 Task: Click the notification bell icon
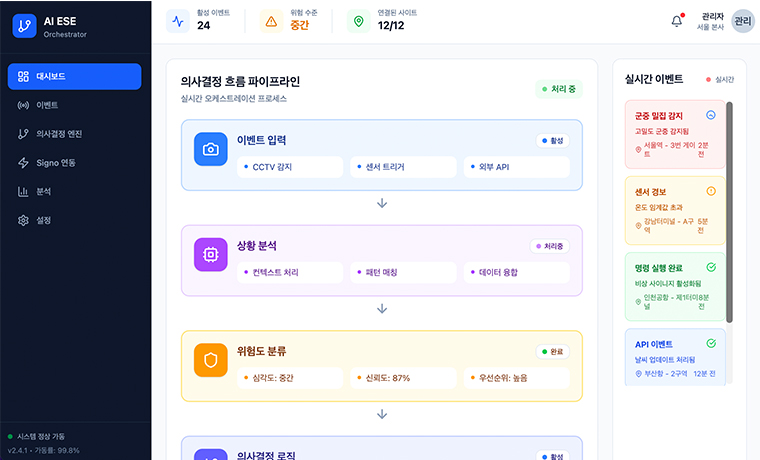pyautogui.click(x=677, y=21)
